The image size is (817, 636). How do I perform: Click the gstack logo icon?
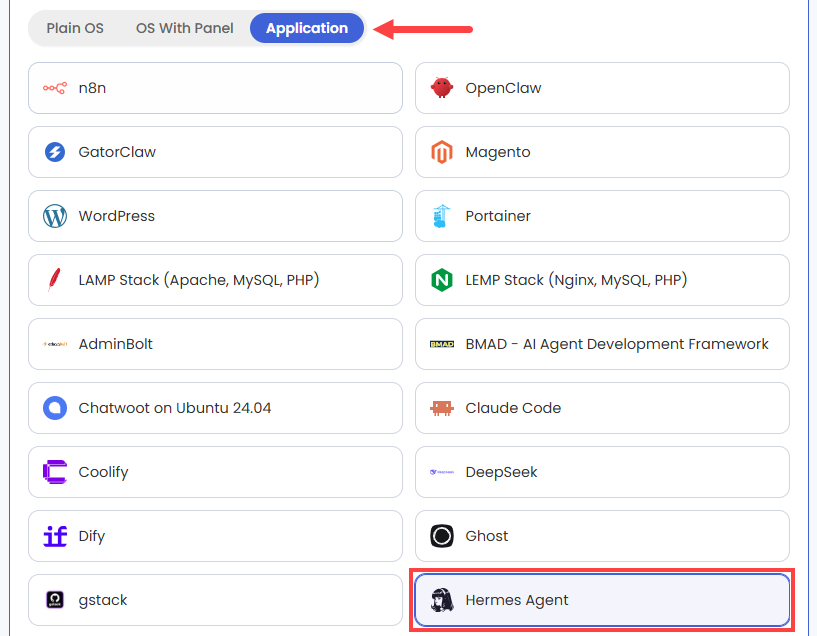(55, 600)
